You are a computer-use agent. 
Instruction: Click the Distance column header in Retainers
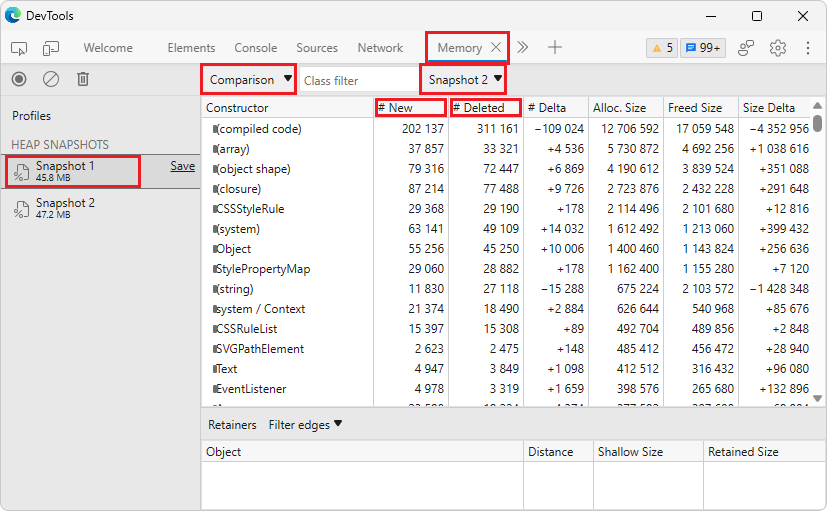558,452
